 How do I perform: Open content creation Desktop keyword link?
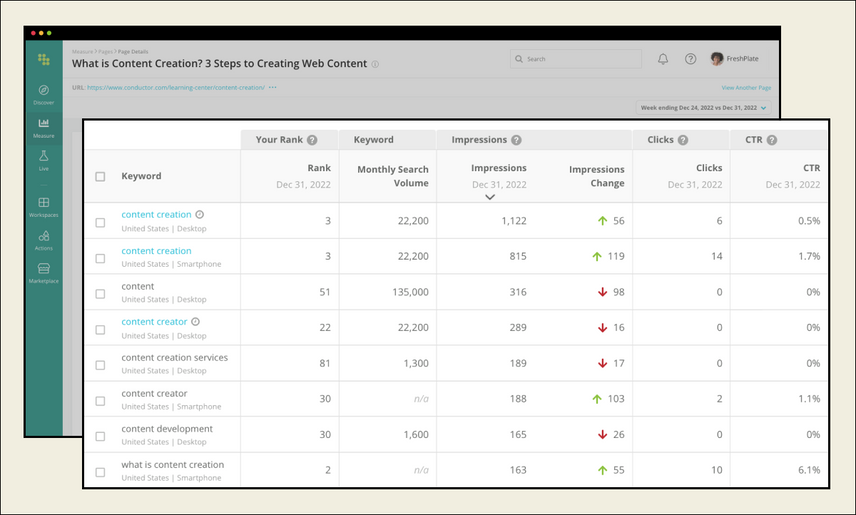tap(156, 215)
